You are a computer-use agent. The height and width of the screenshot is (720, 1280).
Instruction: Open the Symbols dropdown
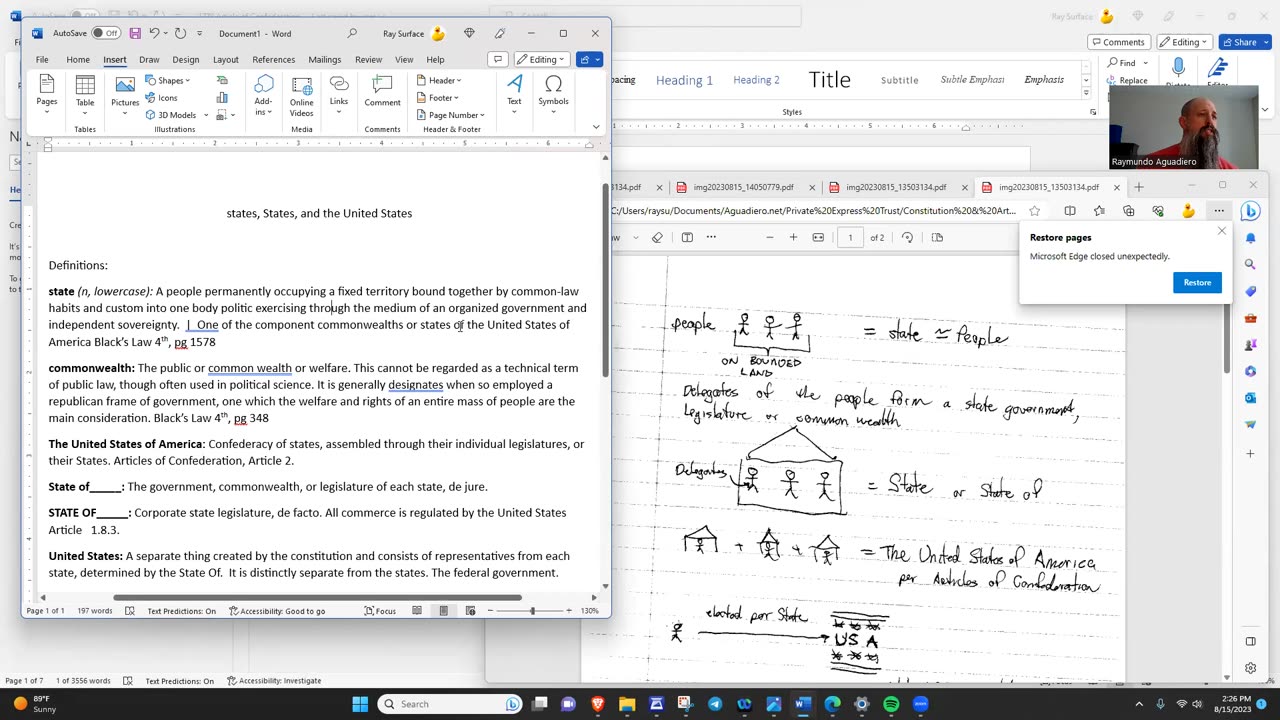coord(553,93)
